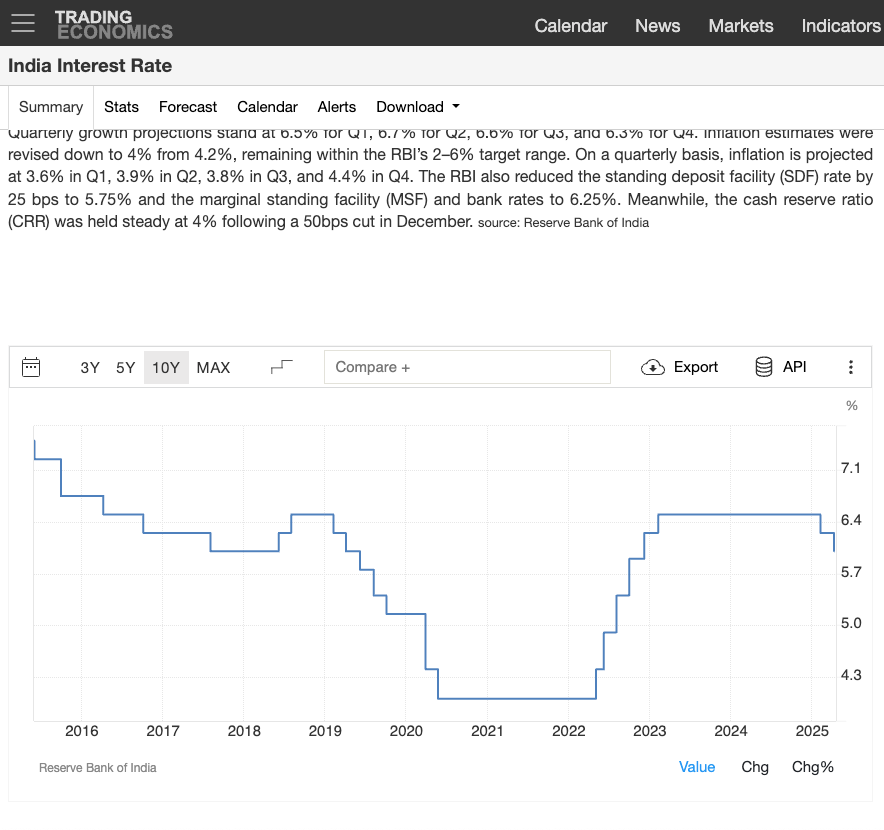Open chart options three-dot menu
The height and width of the screenshot is (830, 884).
(851, 367)
